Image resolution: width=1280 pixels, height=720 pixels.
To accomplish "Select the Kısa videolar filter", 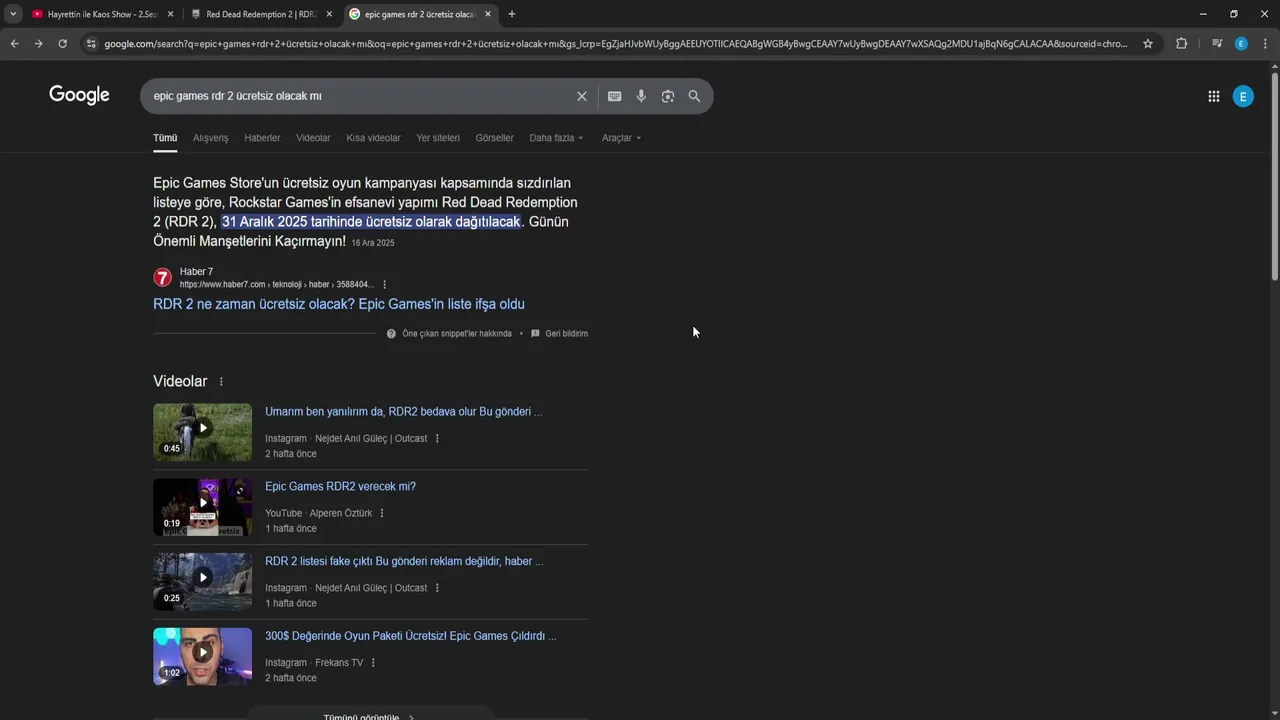I will pos(373,138).
